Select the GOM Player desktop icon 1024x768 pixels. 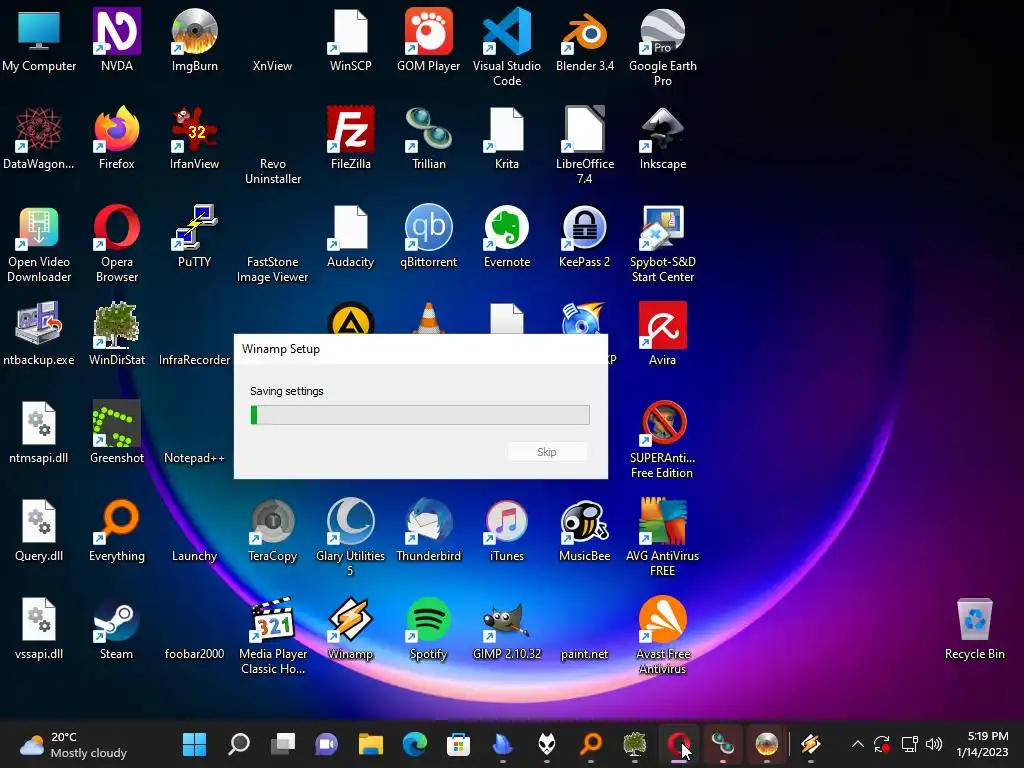[428, 31]
